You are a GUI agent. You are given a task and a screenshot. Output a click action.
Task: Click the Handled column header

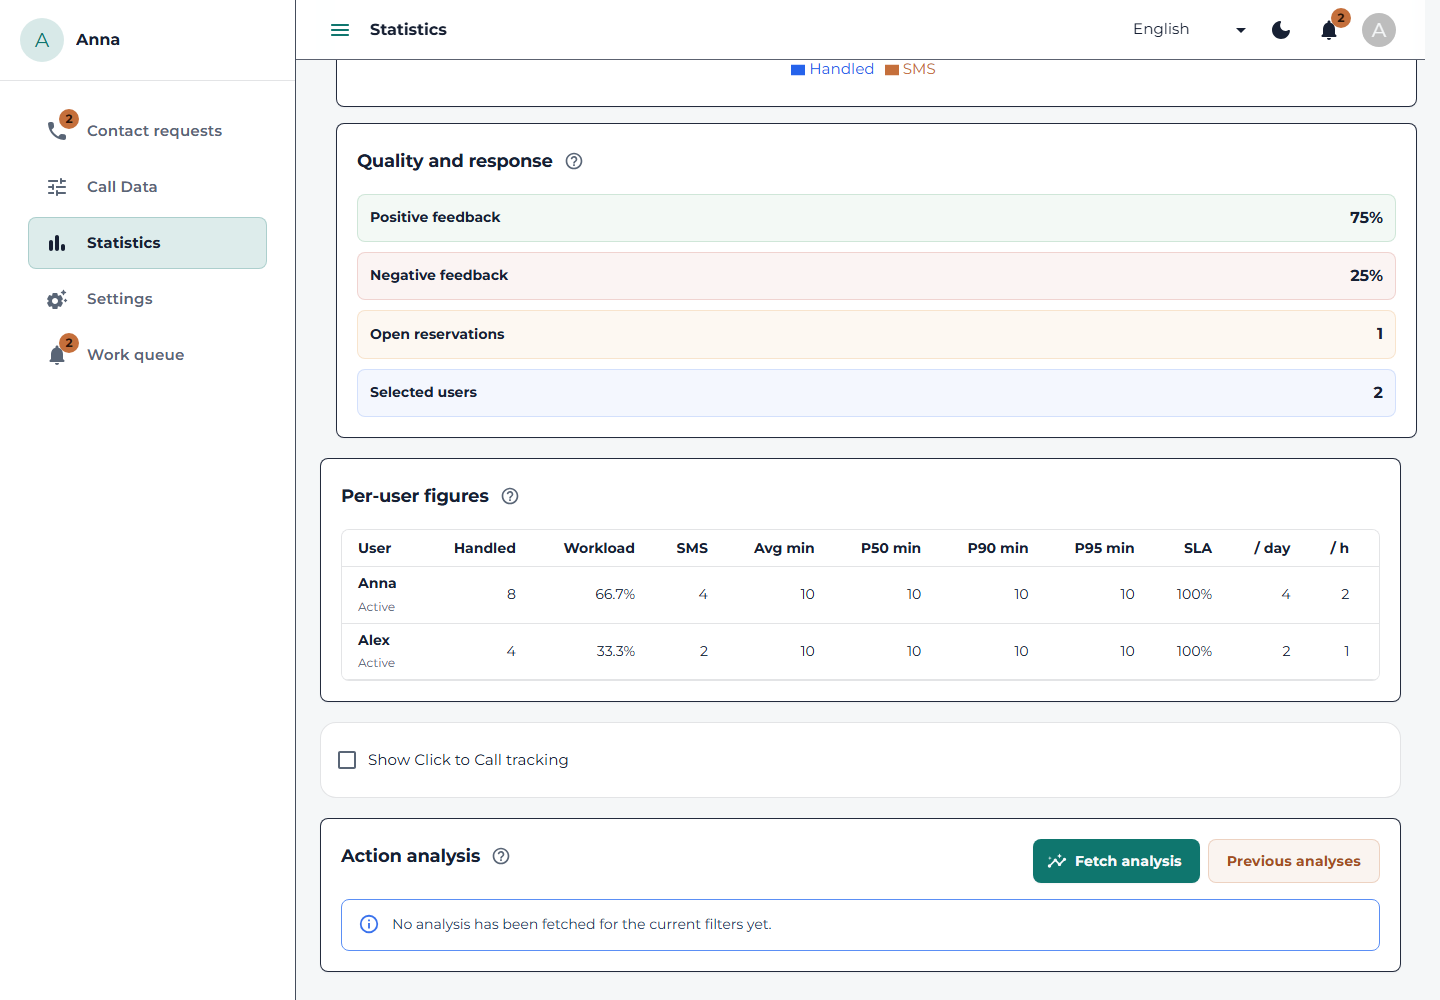pos(485,548)
